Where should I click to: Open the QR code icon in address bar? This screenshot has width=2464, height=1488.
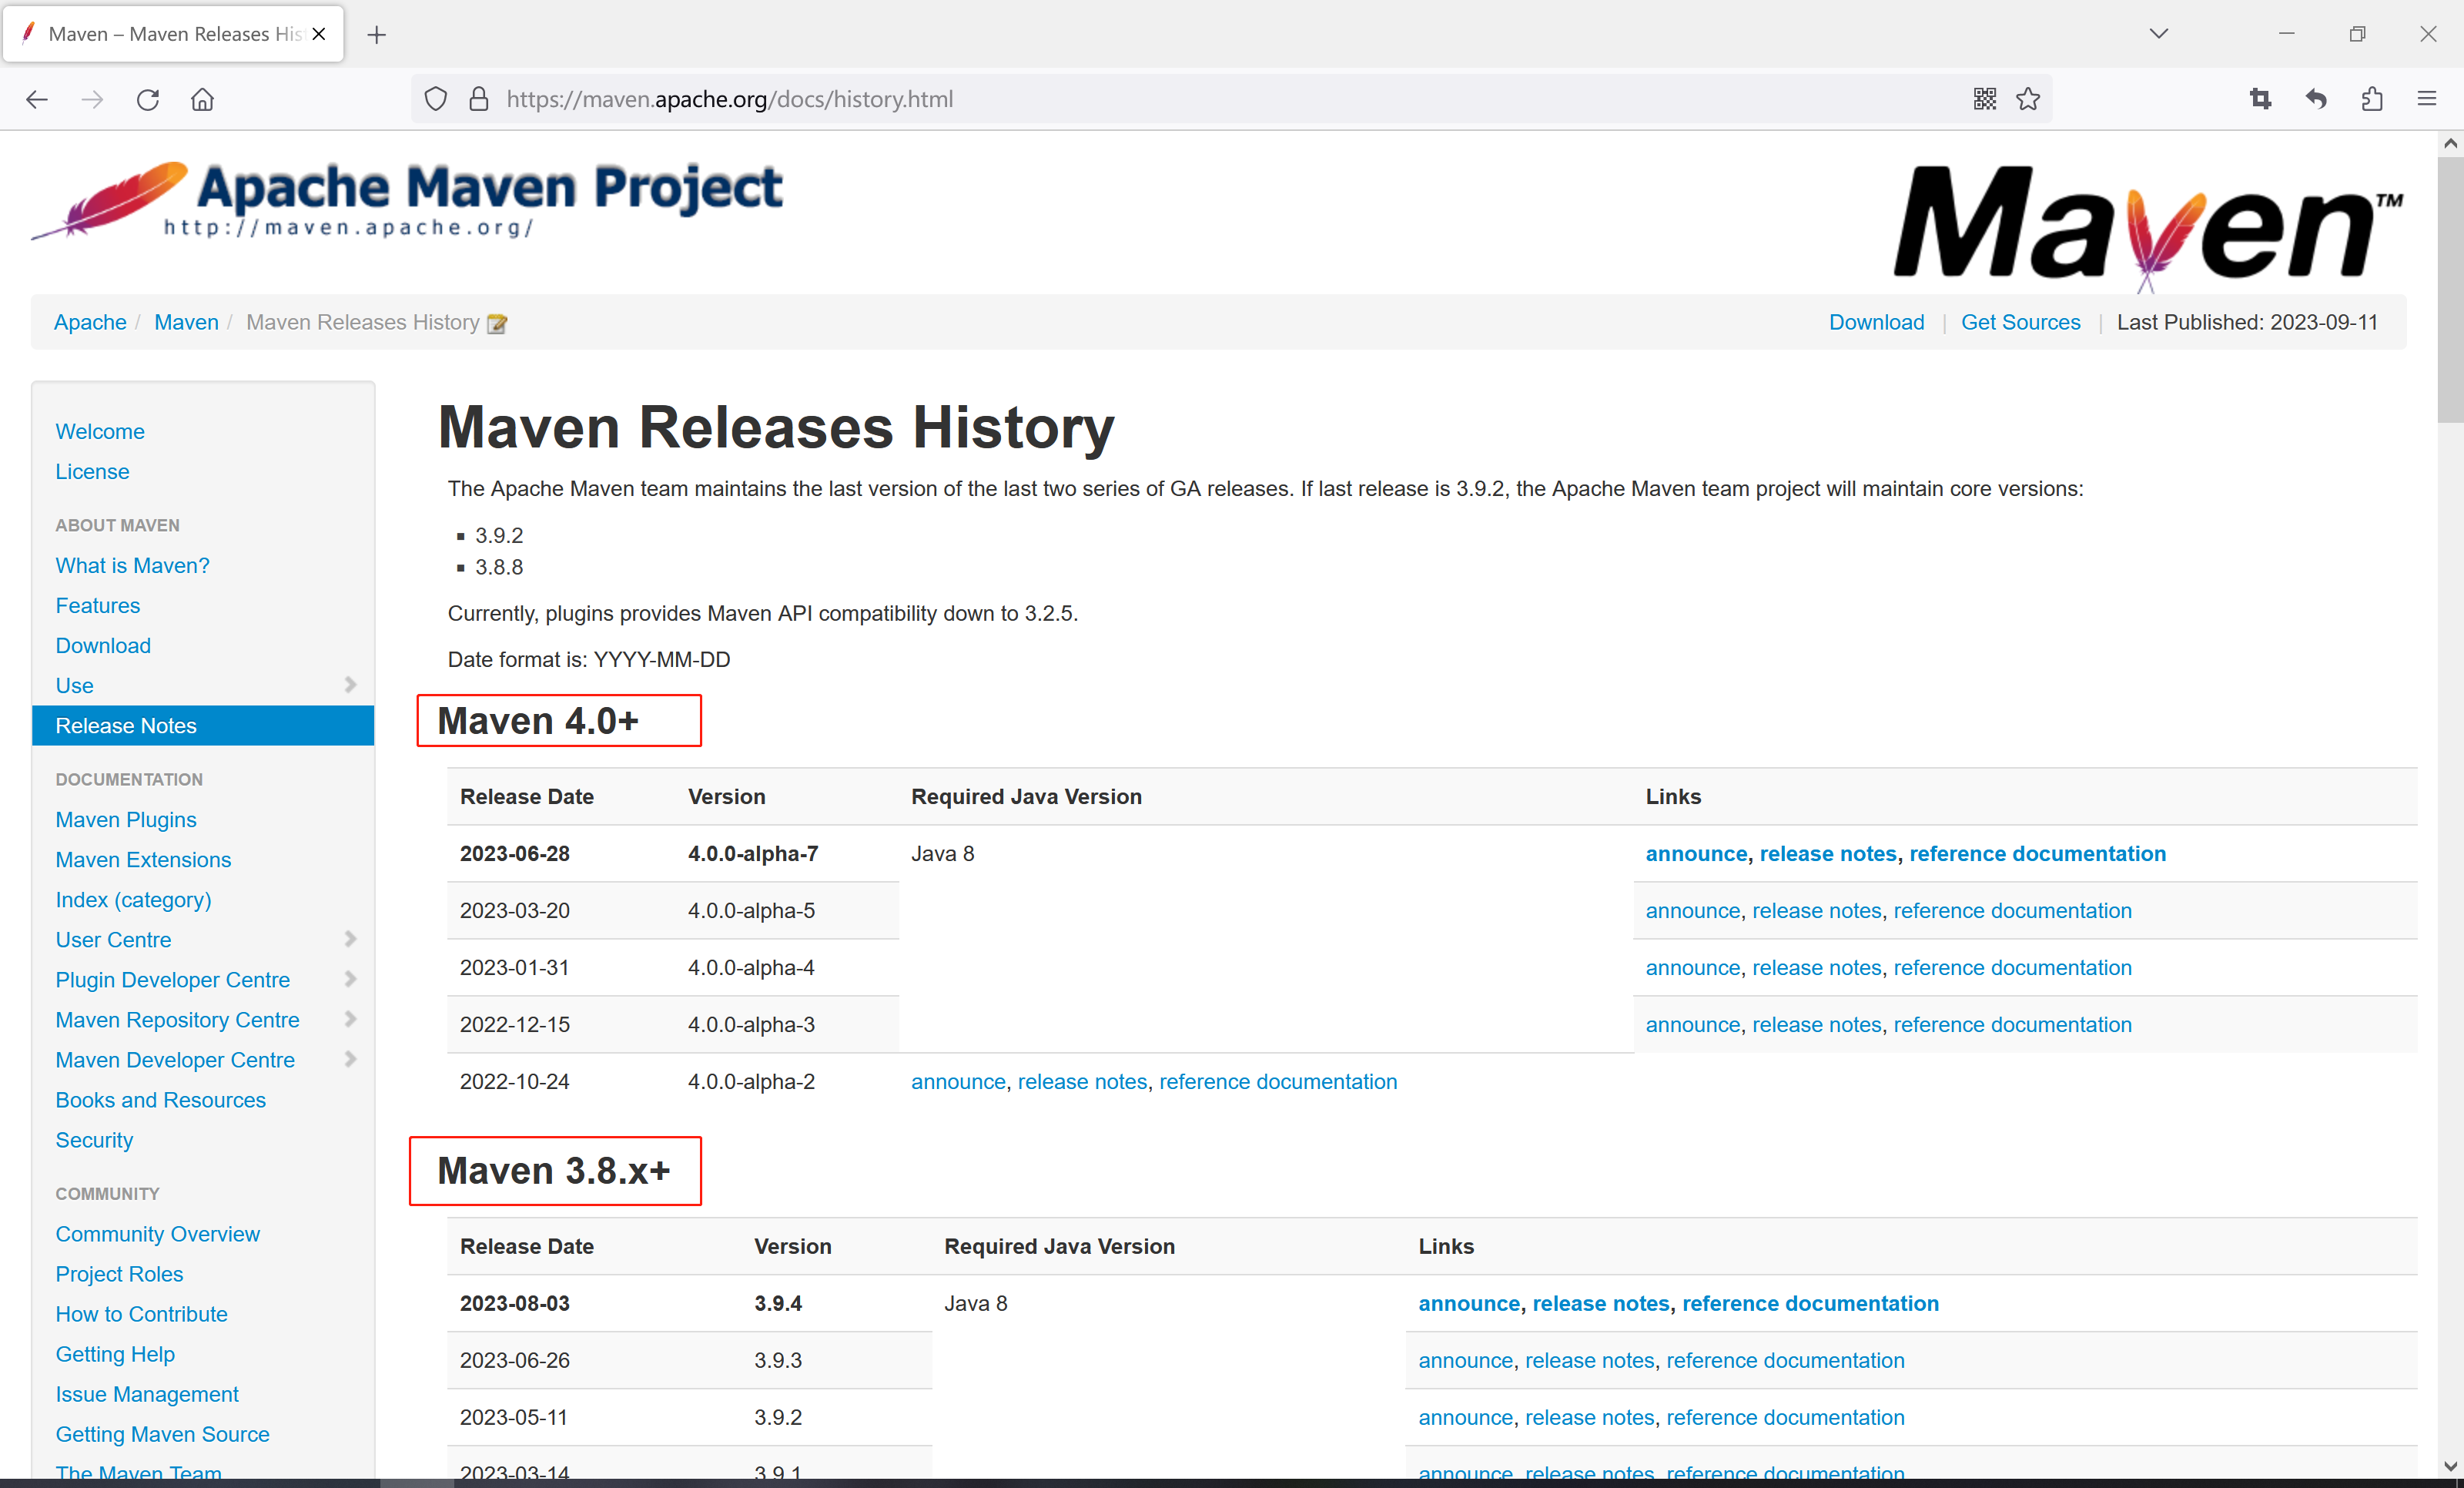1985,99
